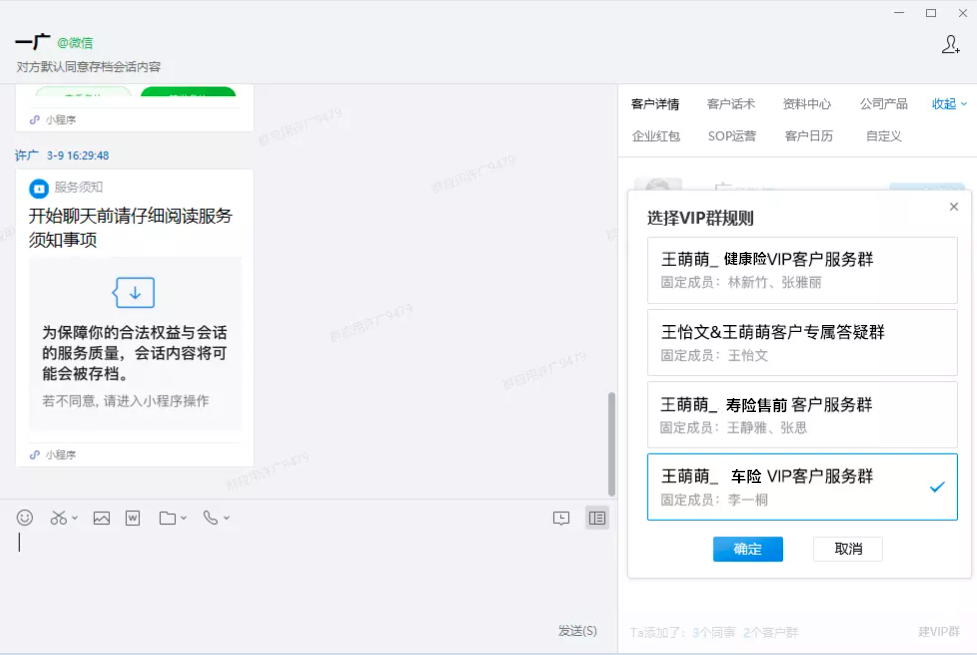Screen dimensions: 977x655
Task: Click the image send icon
Action: click(101, 518)
